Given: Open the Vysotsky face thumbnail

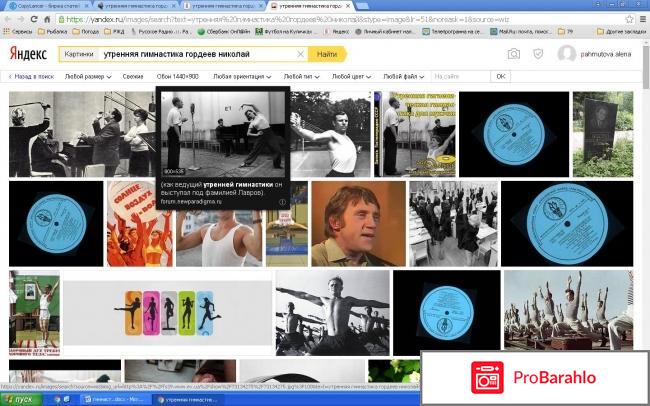Looking at the screenshot, I should 357,223.
